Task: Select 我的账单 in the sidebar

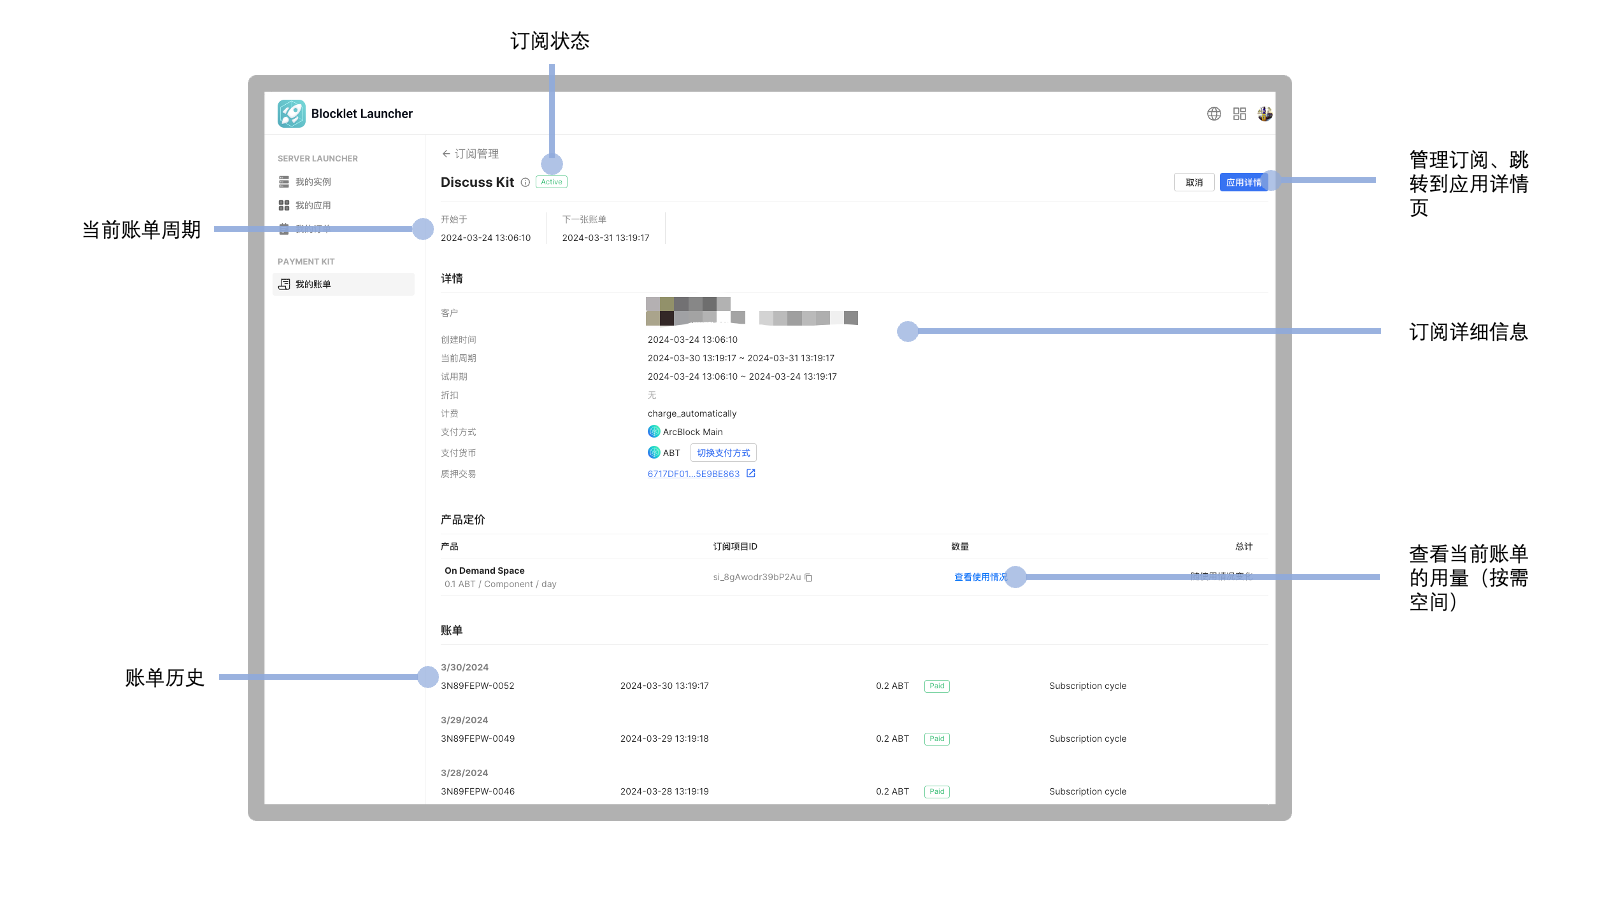Action: [x=312, y=285]
